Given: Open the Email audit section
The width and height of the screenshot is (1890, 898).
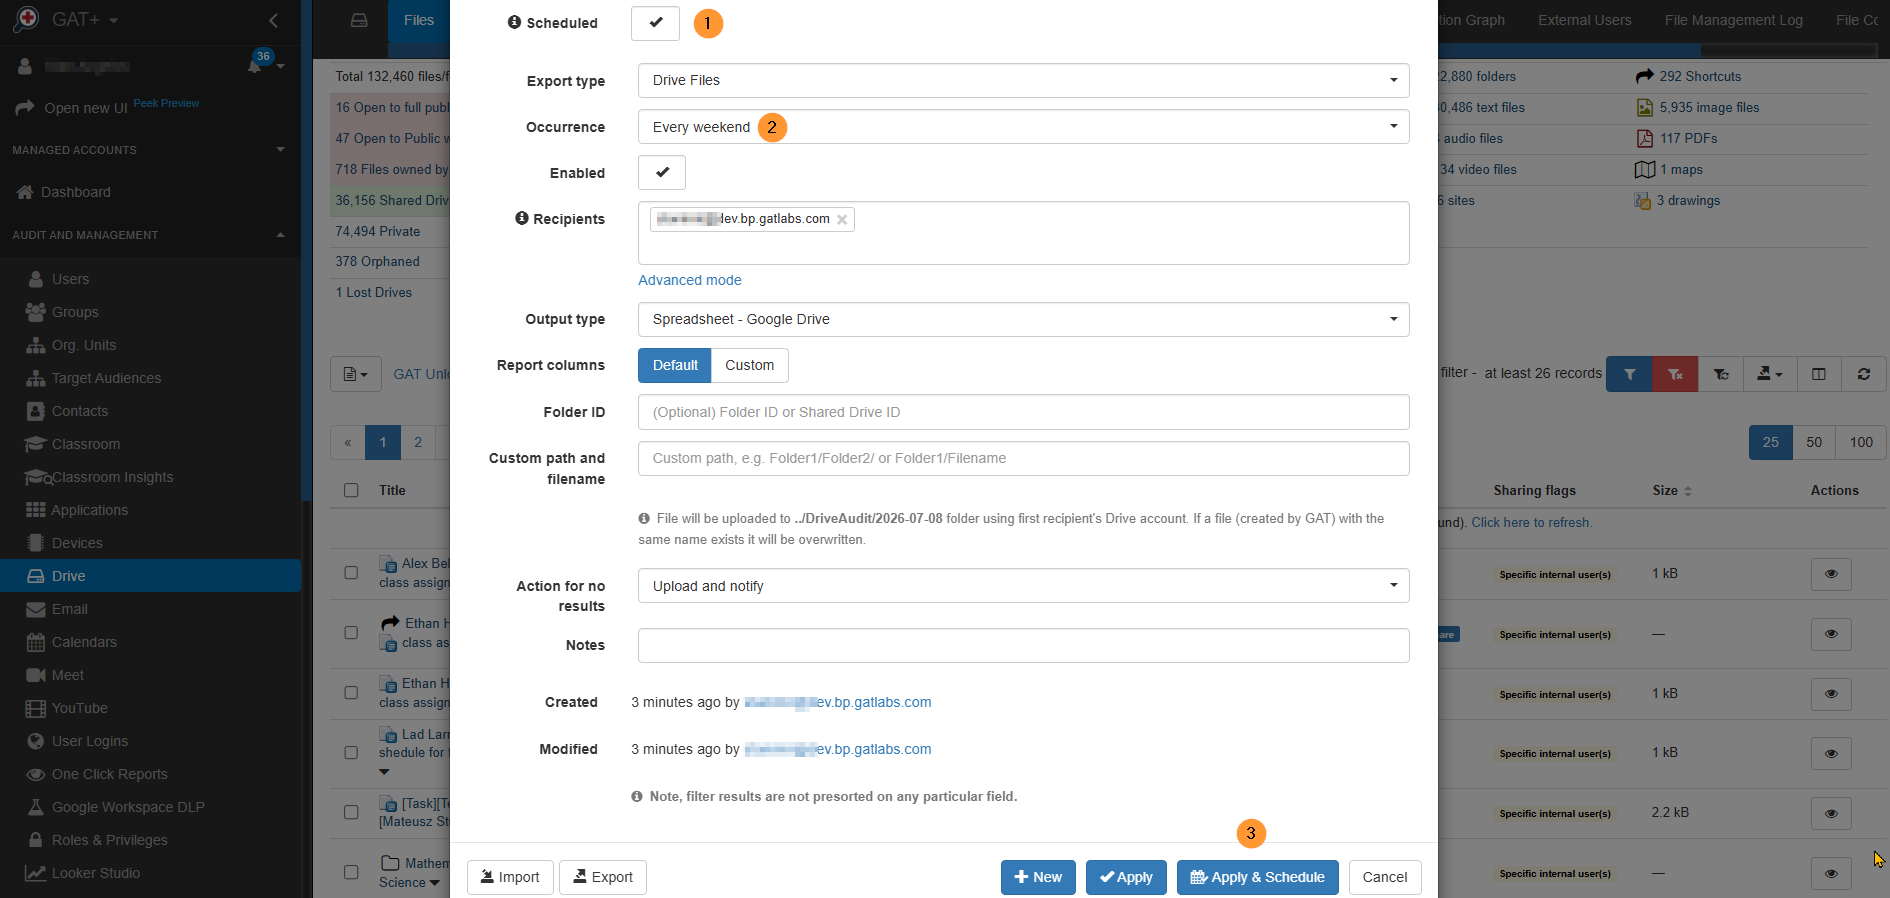Looking at the screenshot, I should (70, 609).
